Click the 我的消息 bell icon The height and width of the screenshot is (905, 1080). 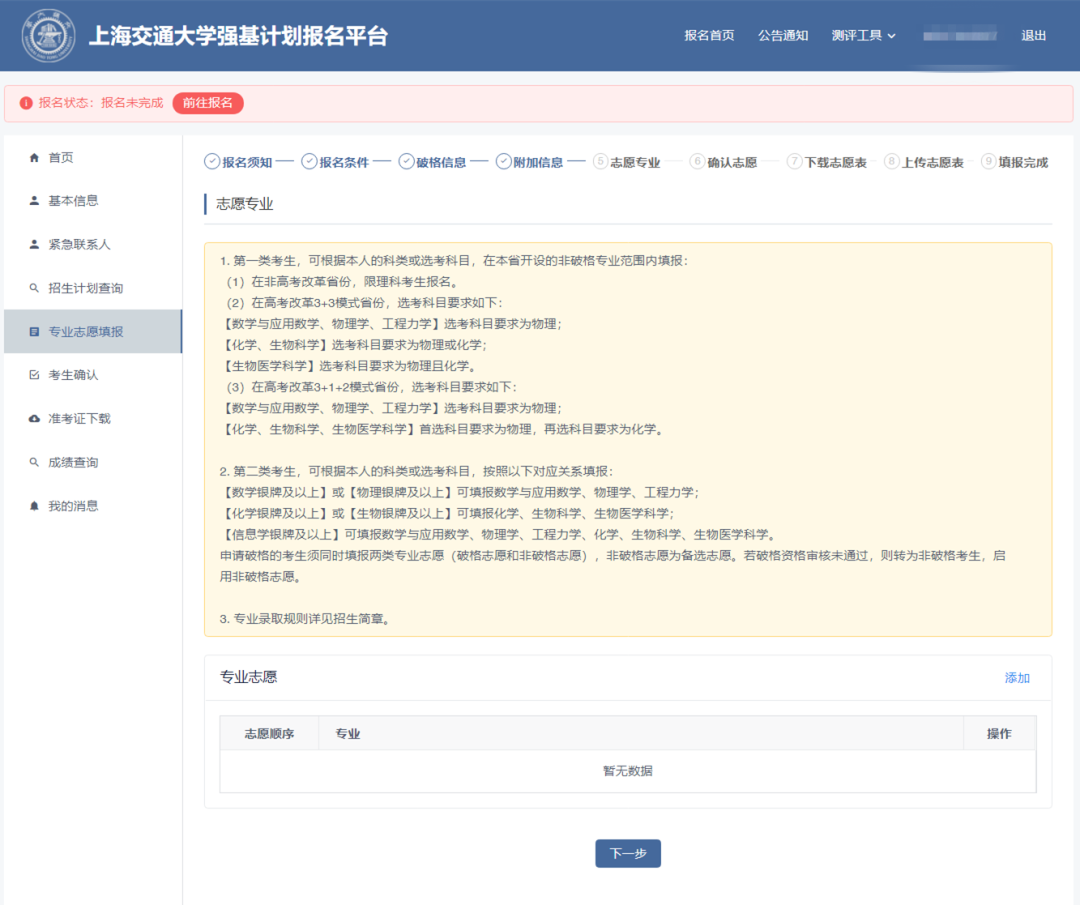click(x=35, y=506)
